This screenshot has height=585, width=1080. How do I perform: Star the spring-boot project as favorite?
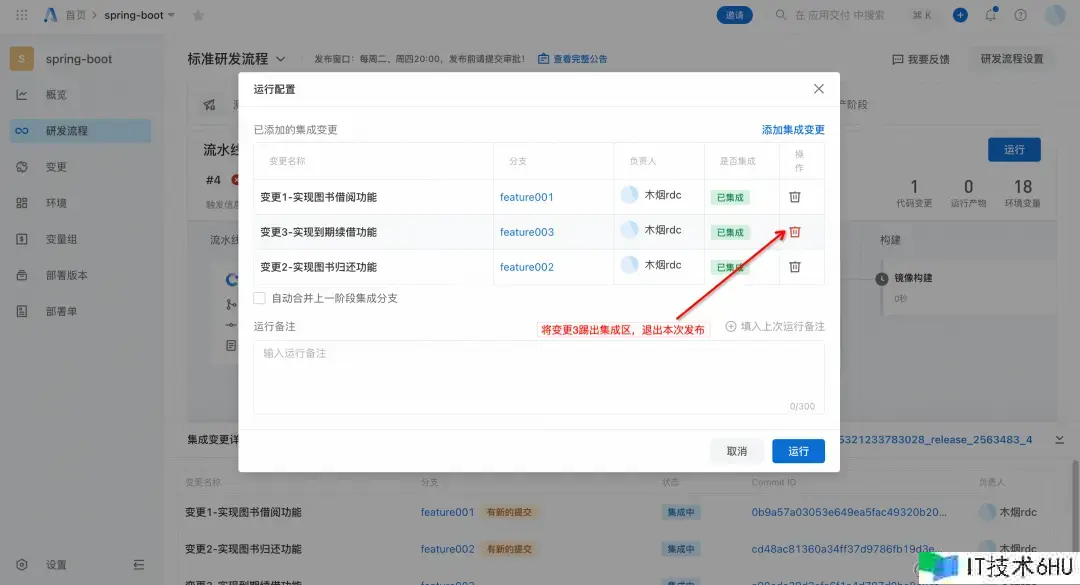(x=197, y=15)
